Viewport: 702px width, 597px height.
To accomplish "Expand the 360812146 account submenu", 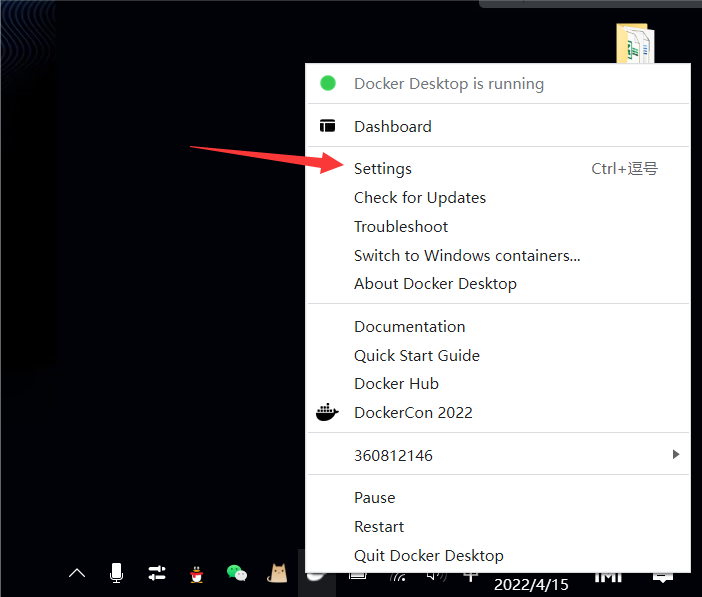I will coord(498,455).
